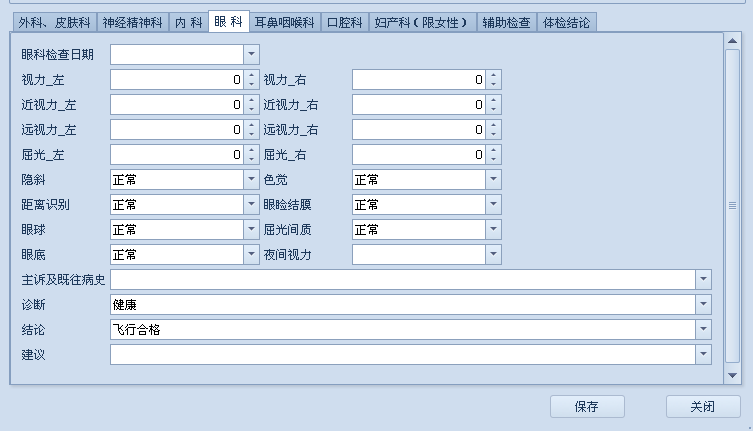Image resolution: width=753 pixels, height=431 pixels.
Task: Click the 主诉及既往病史 text field
Action: click(403, 279)
